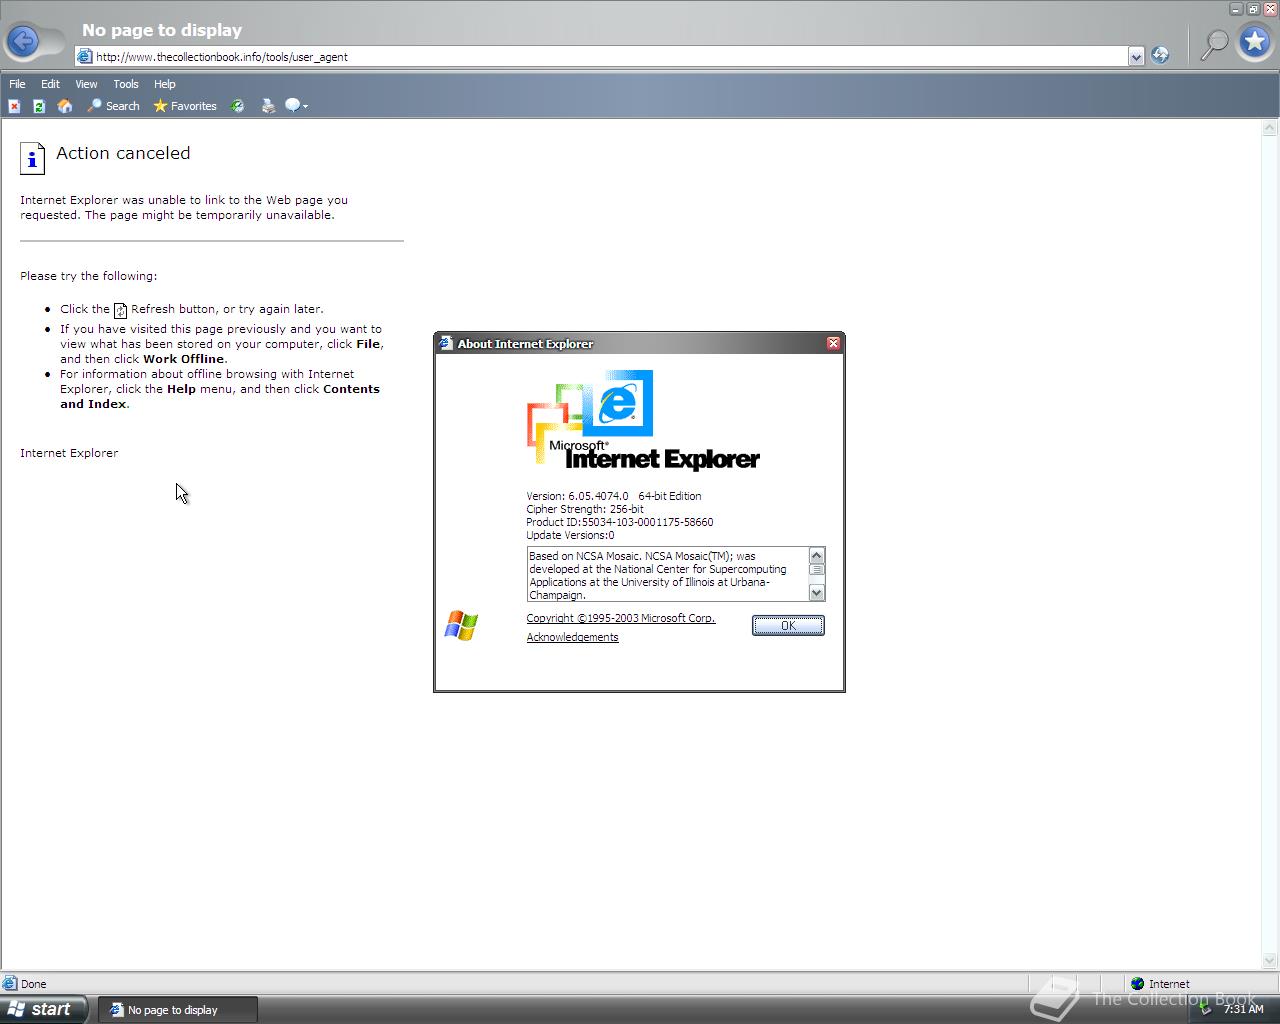Screen dimensions: 1280x1024
Task: Open the address bar history dropdown
Action: tap(1136, 57)
